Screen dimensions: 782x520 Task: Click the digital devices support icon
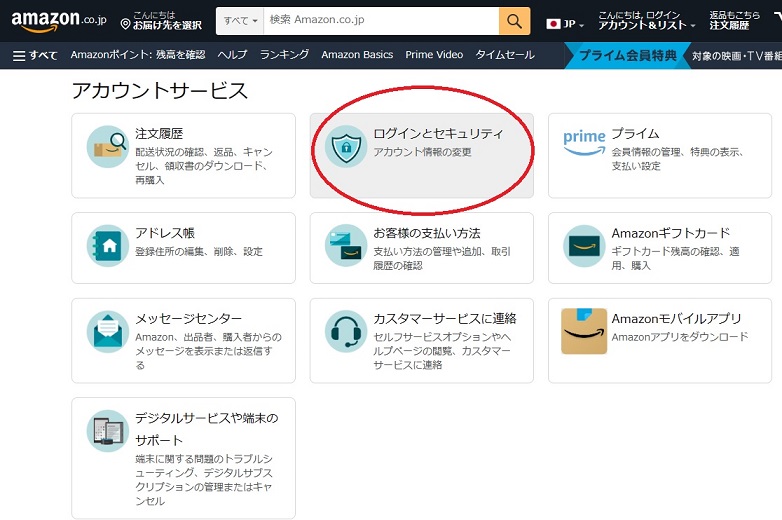click(x=108, y=431)
